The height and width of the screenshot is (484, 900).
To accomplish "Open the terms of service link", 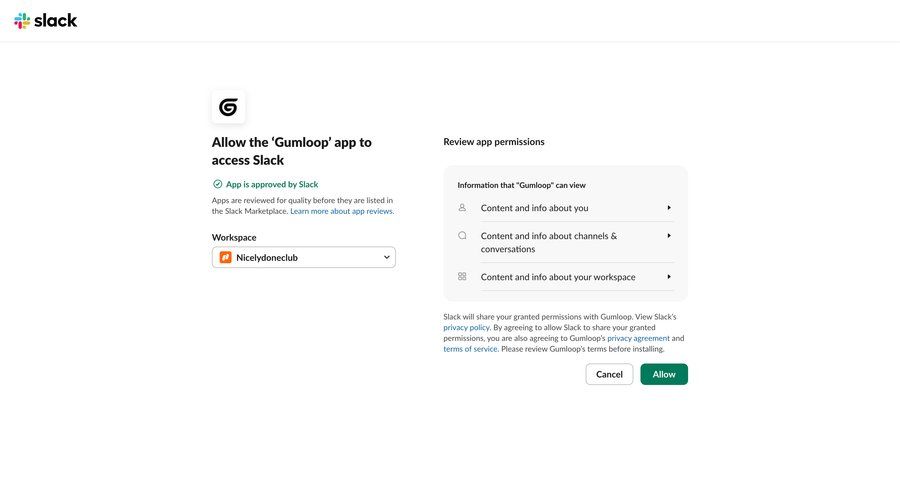I will pyautogui.click(x=470, y=349).
